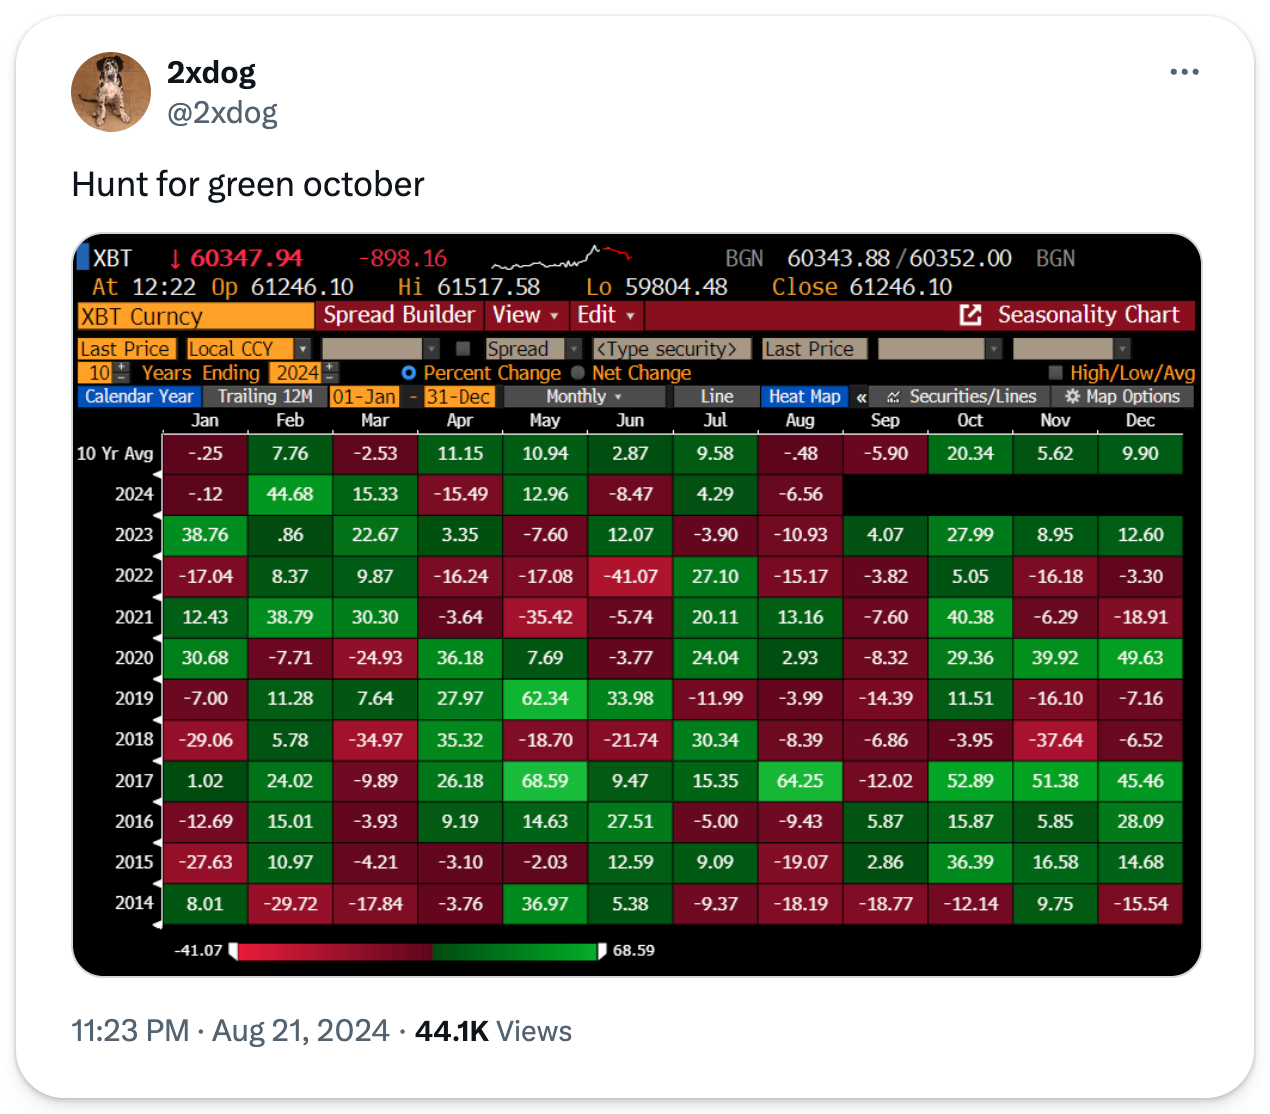
Task: Tick the Spread checkbox
Action: (463, 349)
